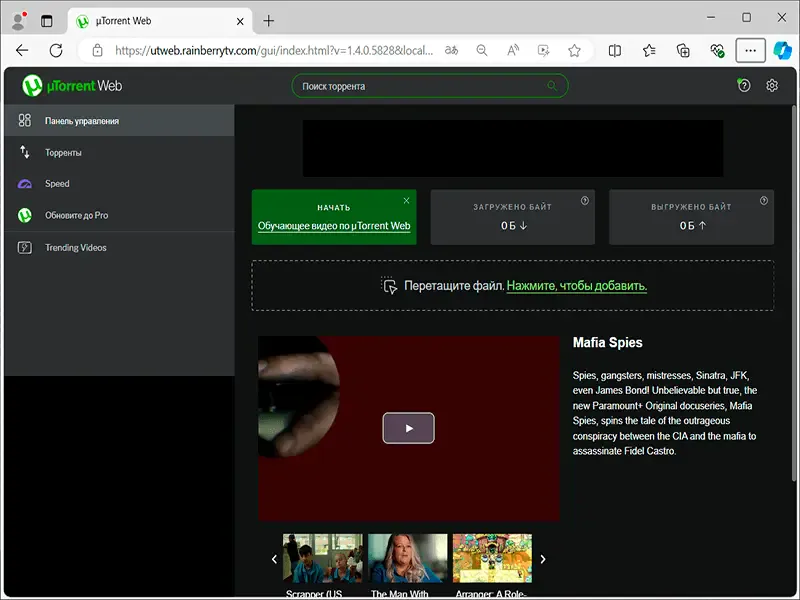The image size is (800, 600).
Task: Close the НАЧАТЬ green tutorial card
Action: click(x=406, y=201)
